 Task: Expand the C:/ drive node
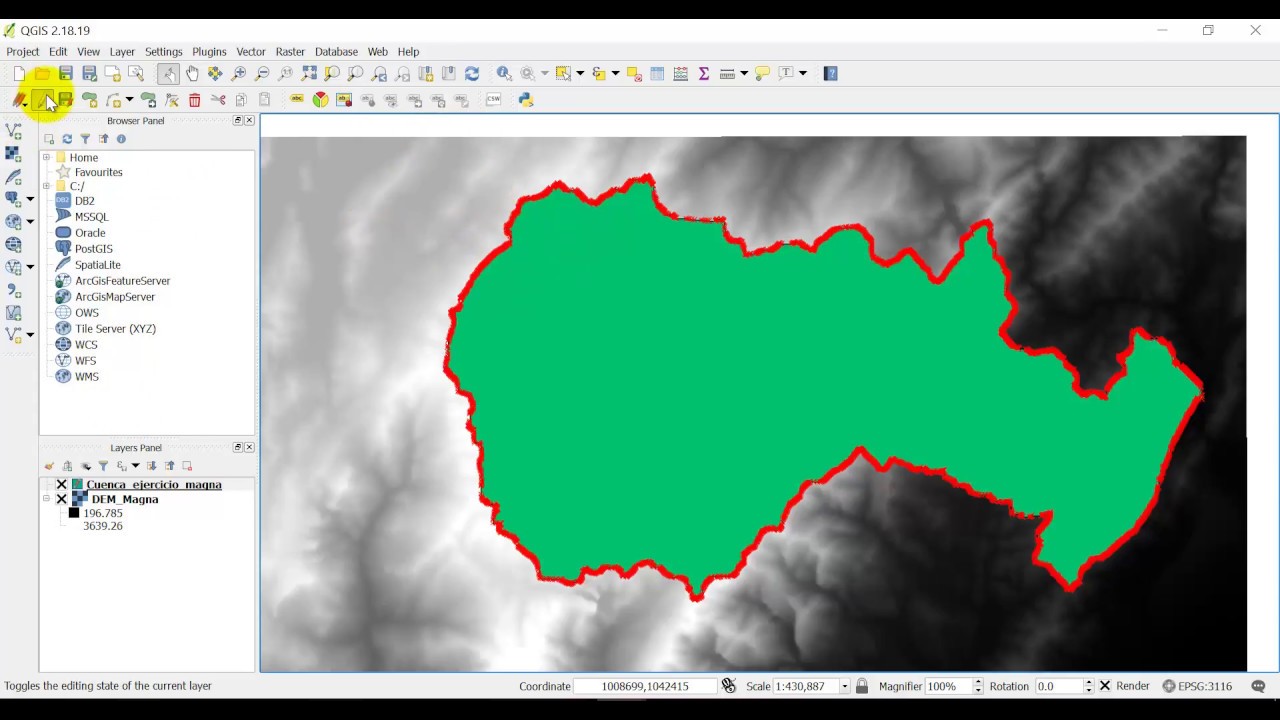tap(46, 187)
